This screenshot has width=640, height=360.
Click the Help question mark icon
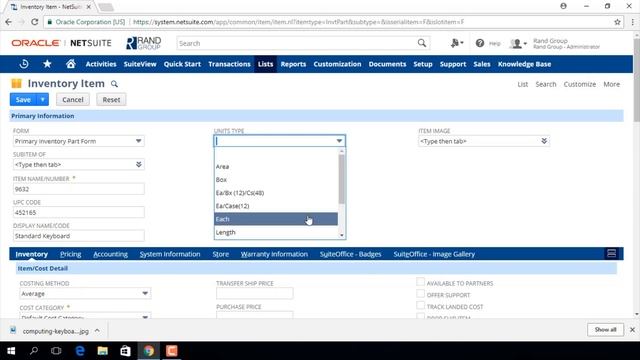(480, 43)
